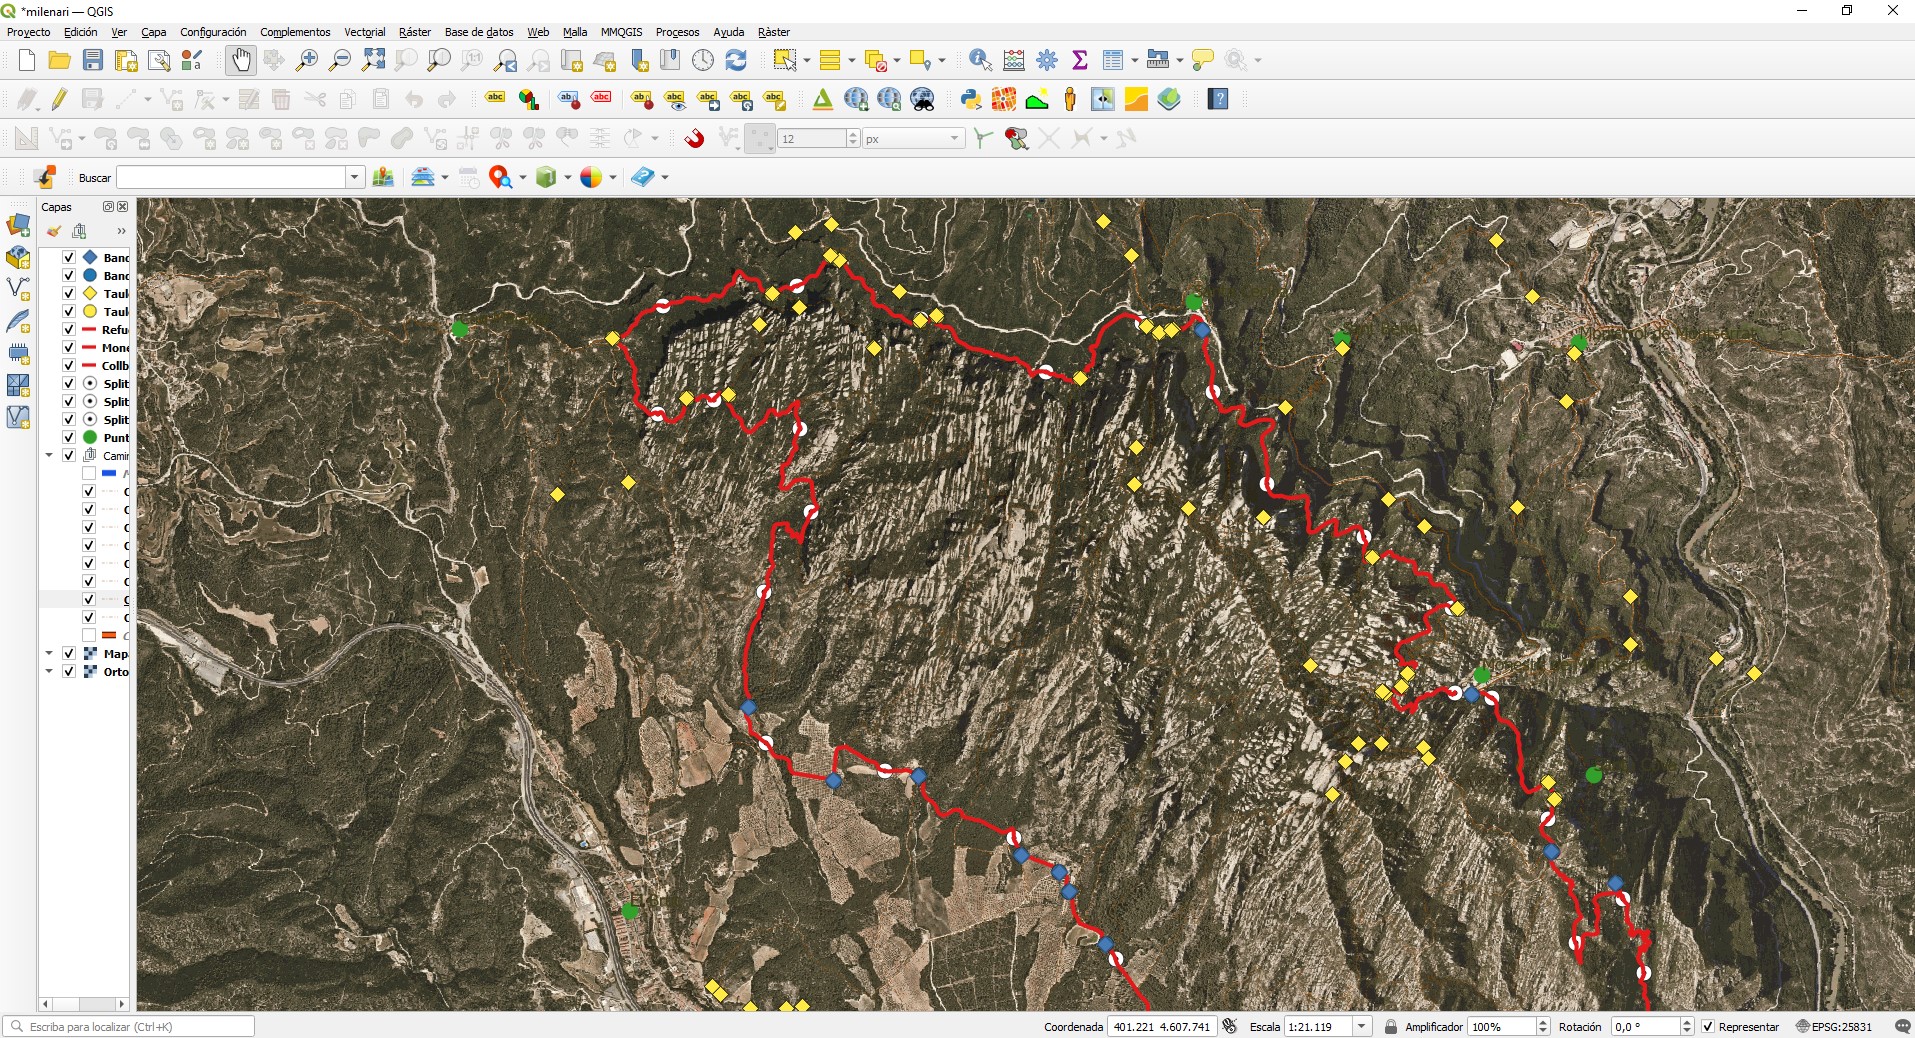Image resolution: width=1915 pixels, height=1038 pixels.
Task: Select the Pan Map hand tool
Action: click(x=241, y=60)
